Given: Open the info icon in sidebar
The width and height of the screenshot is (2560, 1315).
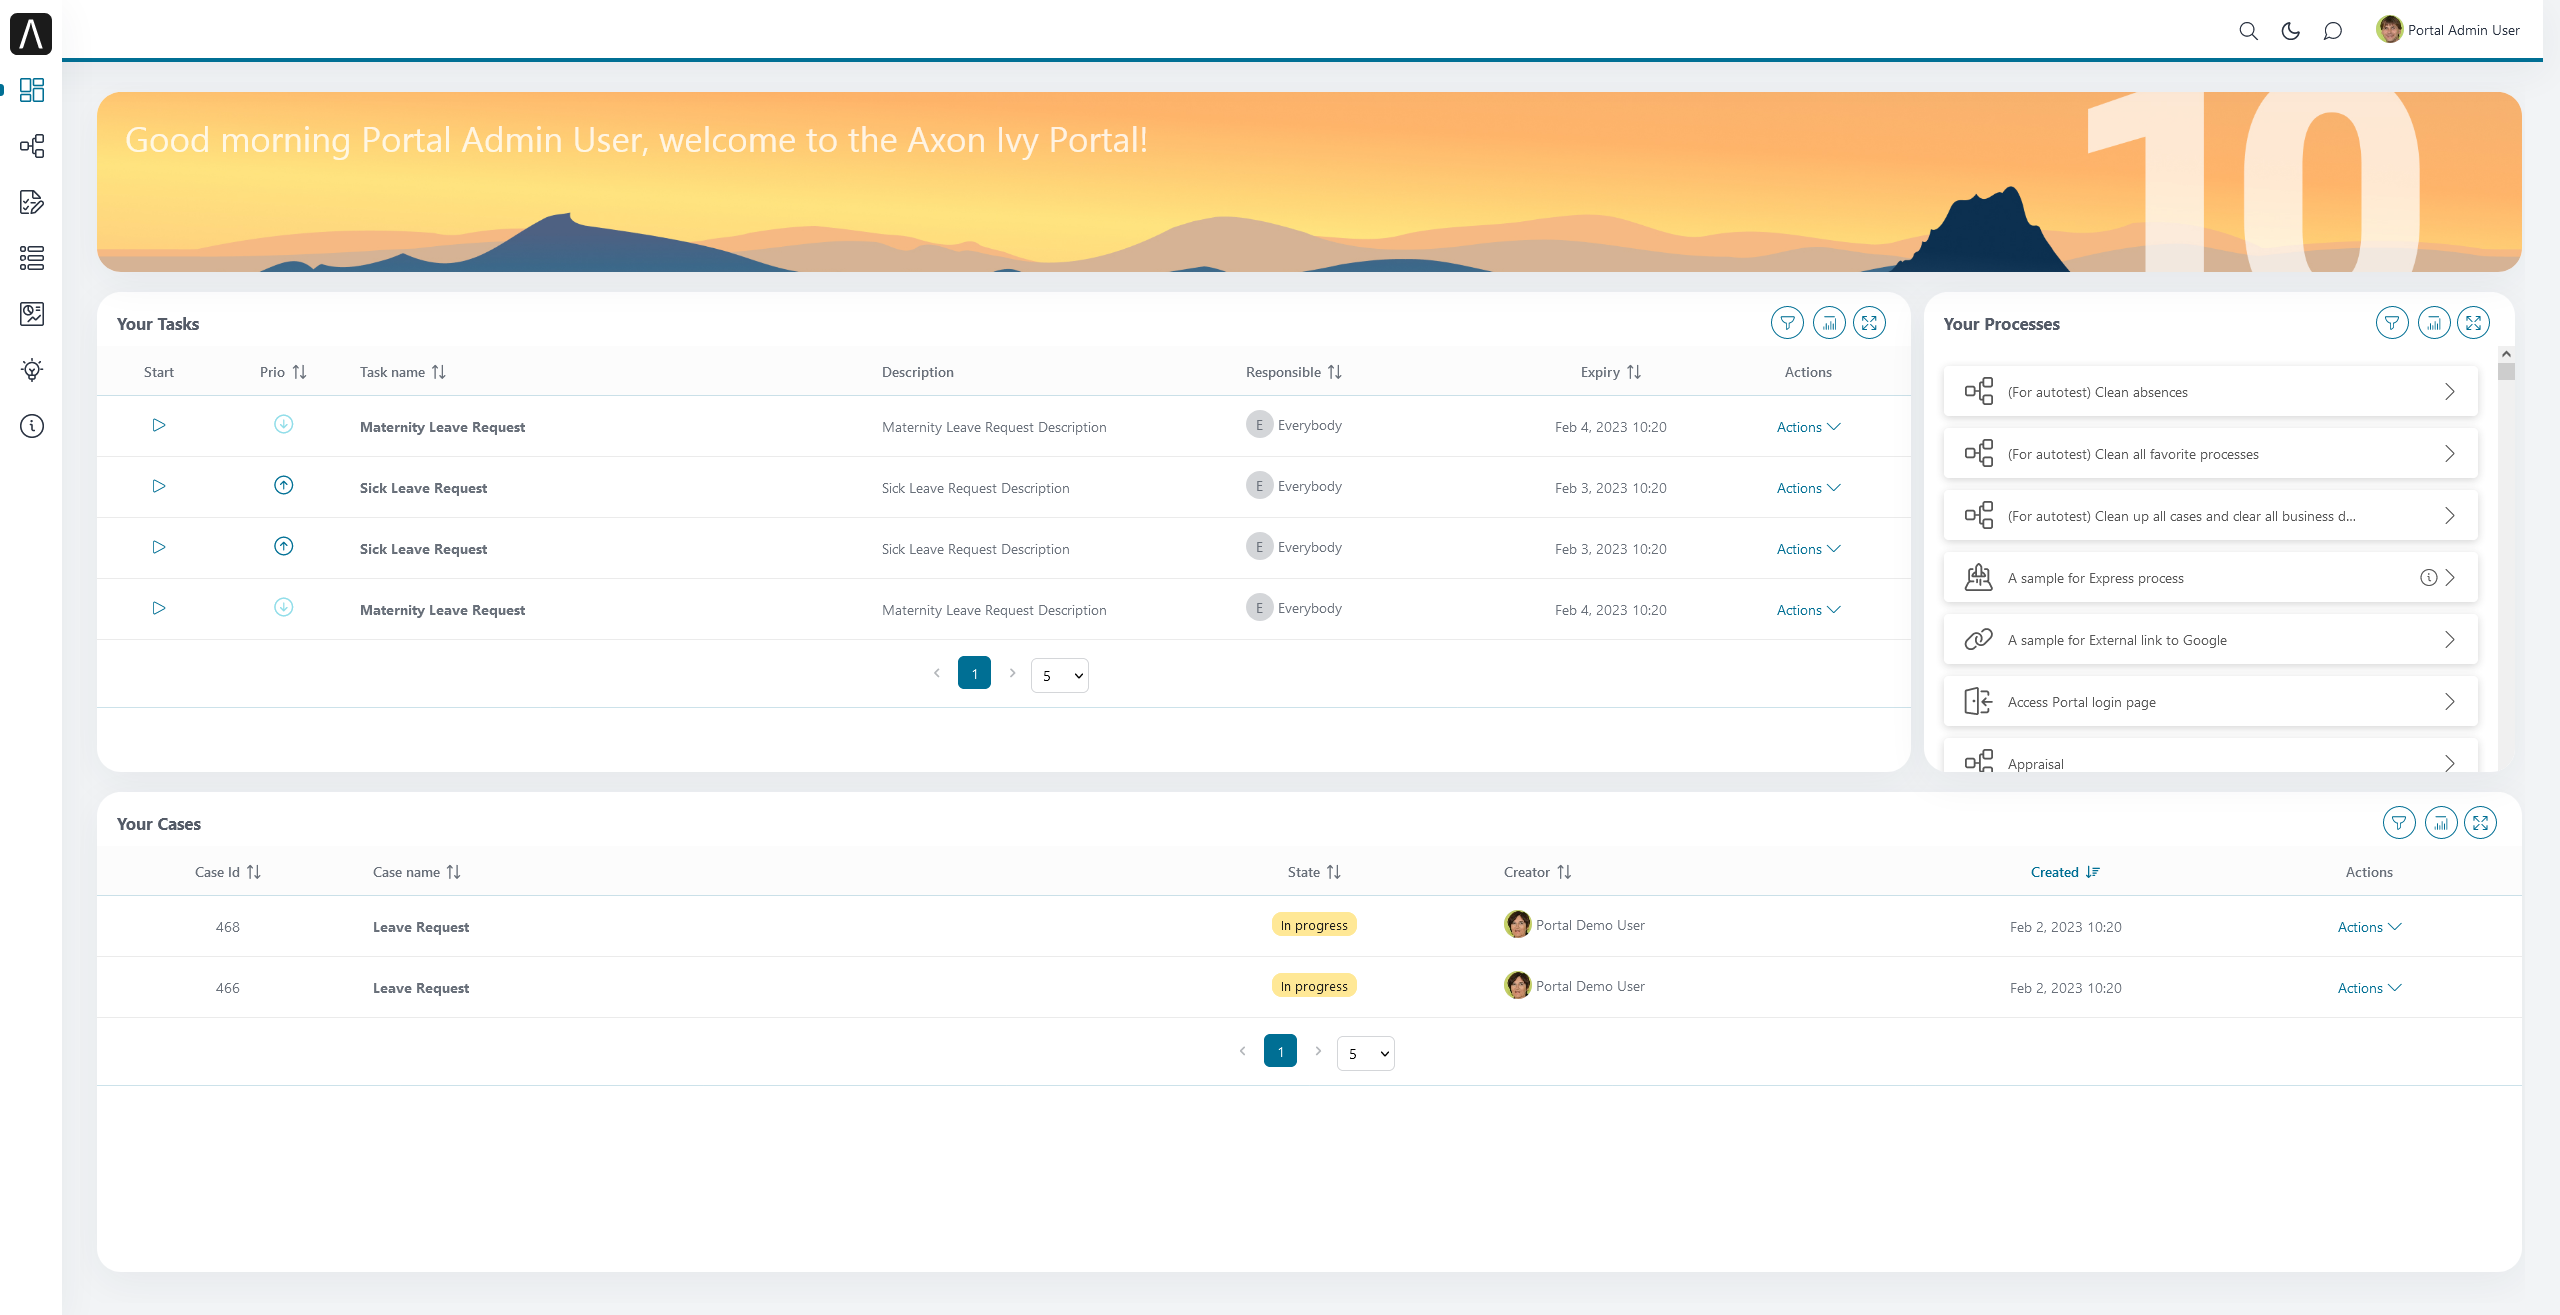Looking at the screenshot, I should [x=32, y=426].
